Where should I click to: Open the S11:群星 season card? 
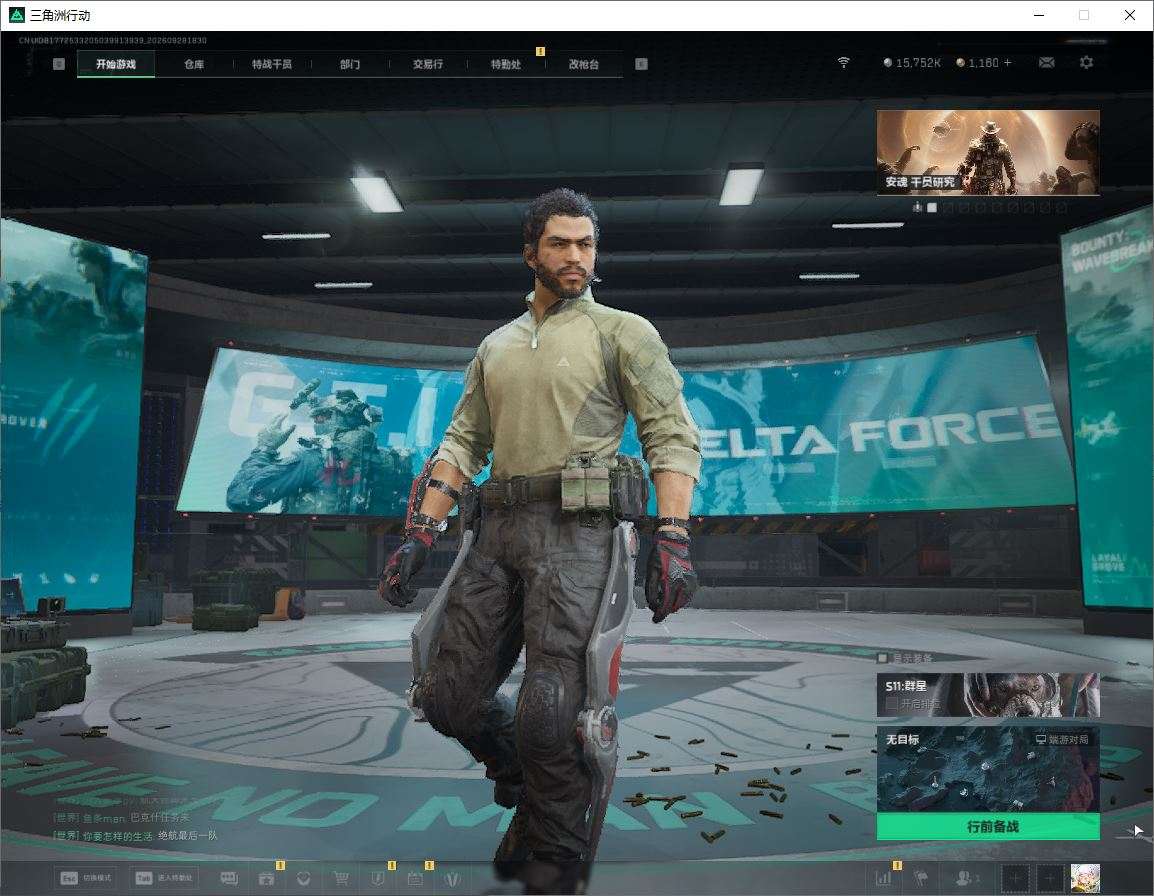[988, 694]
